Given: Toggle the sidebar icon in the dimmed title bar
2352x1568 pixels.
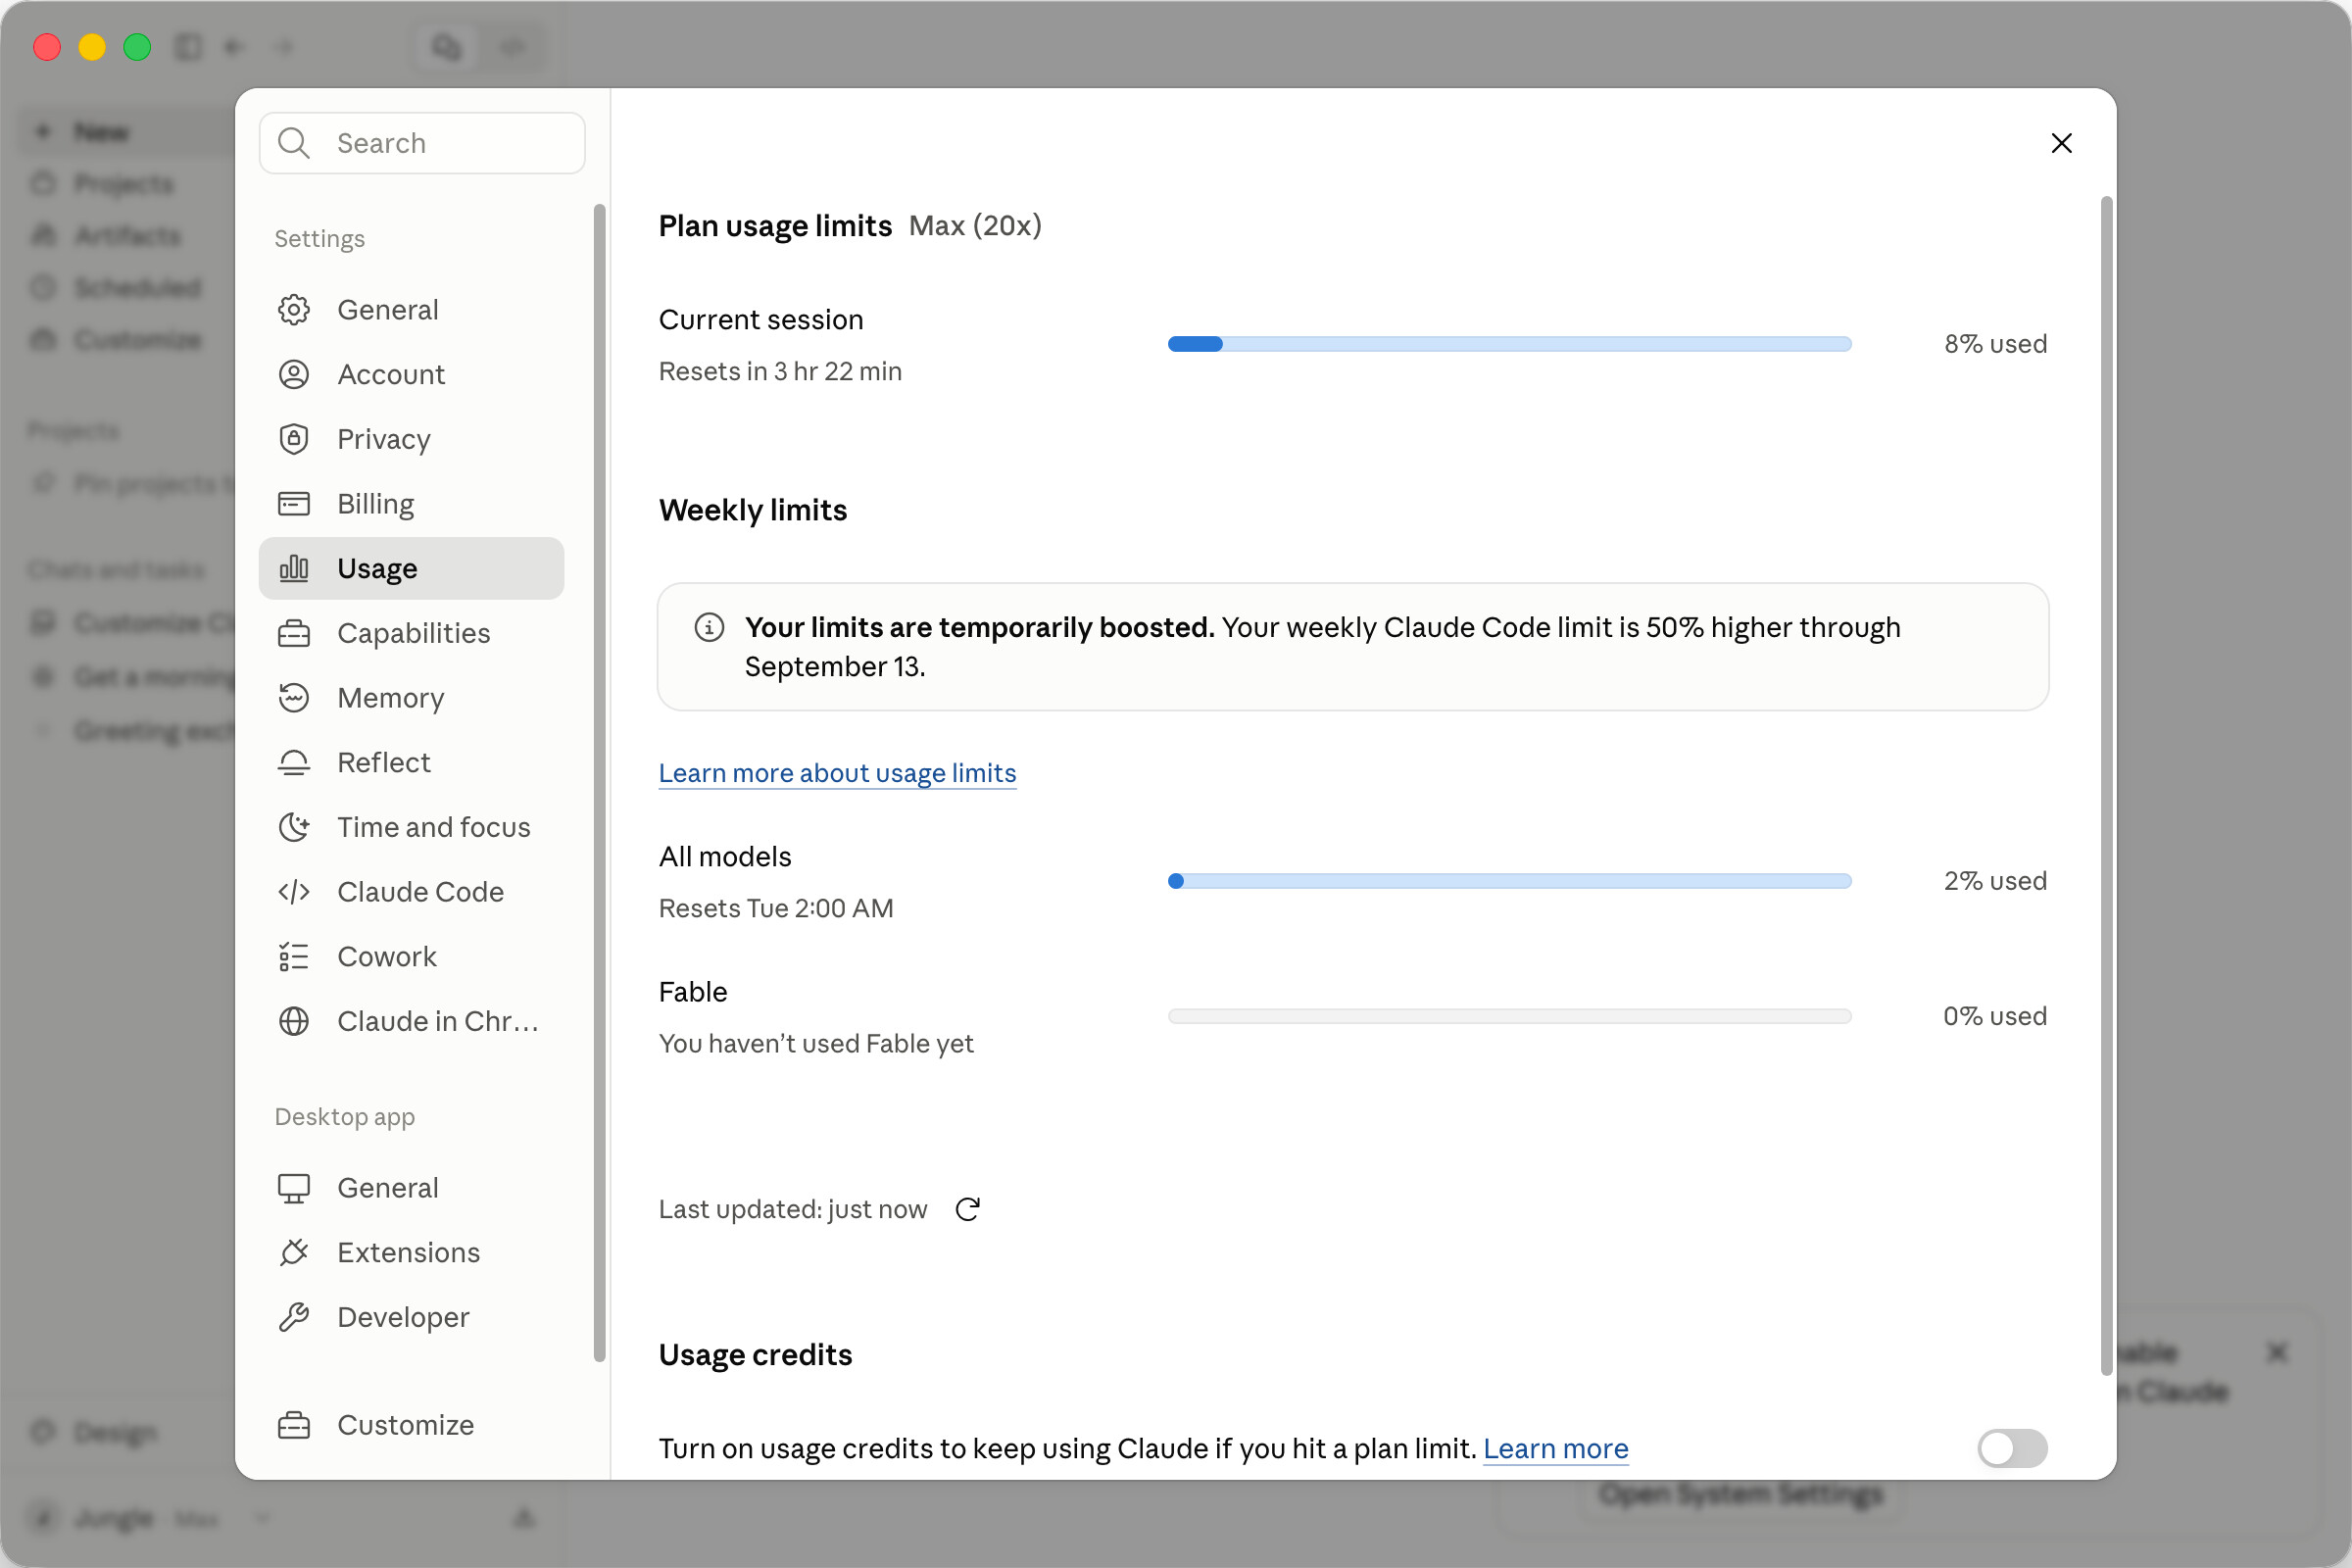Looking at the screenshot, I should [x=188, y=47].
